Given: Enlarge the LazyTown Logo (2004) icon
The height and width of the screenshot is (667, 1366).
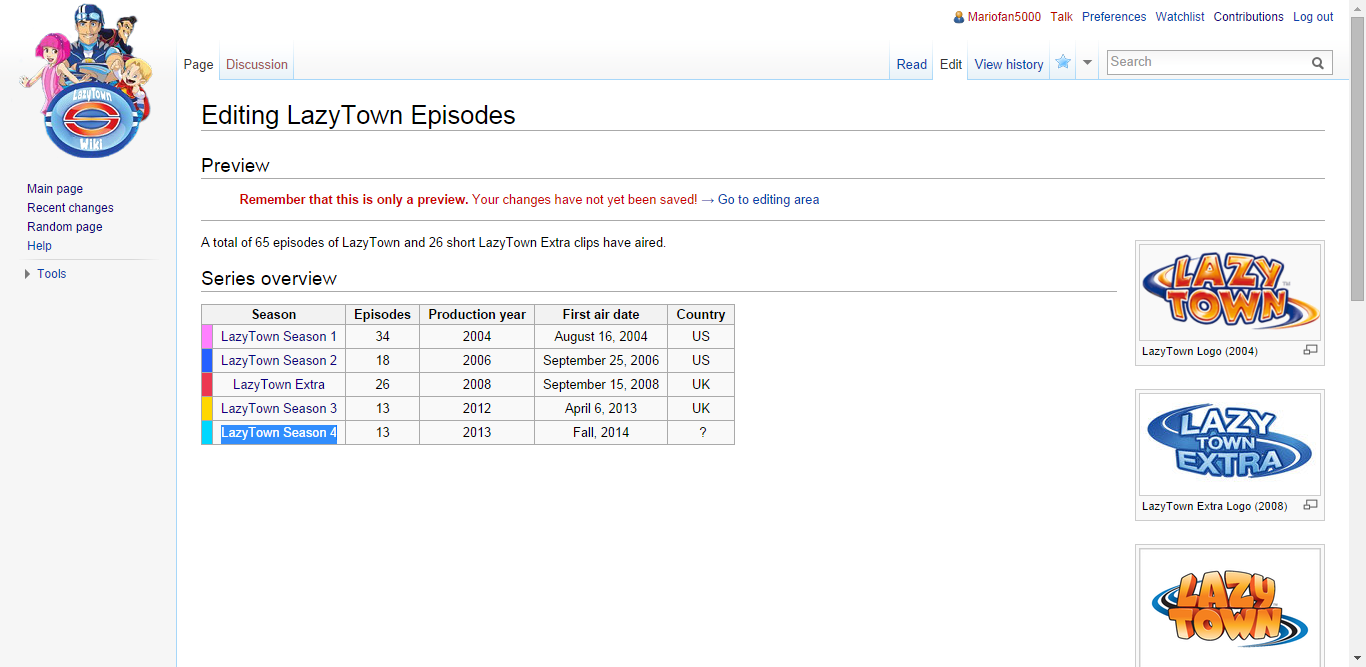Looking at the screenshot, I should tap(1310, 350).
